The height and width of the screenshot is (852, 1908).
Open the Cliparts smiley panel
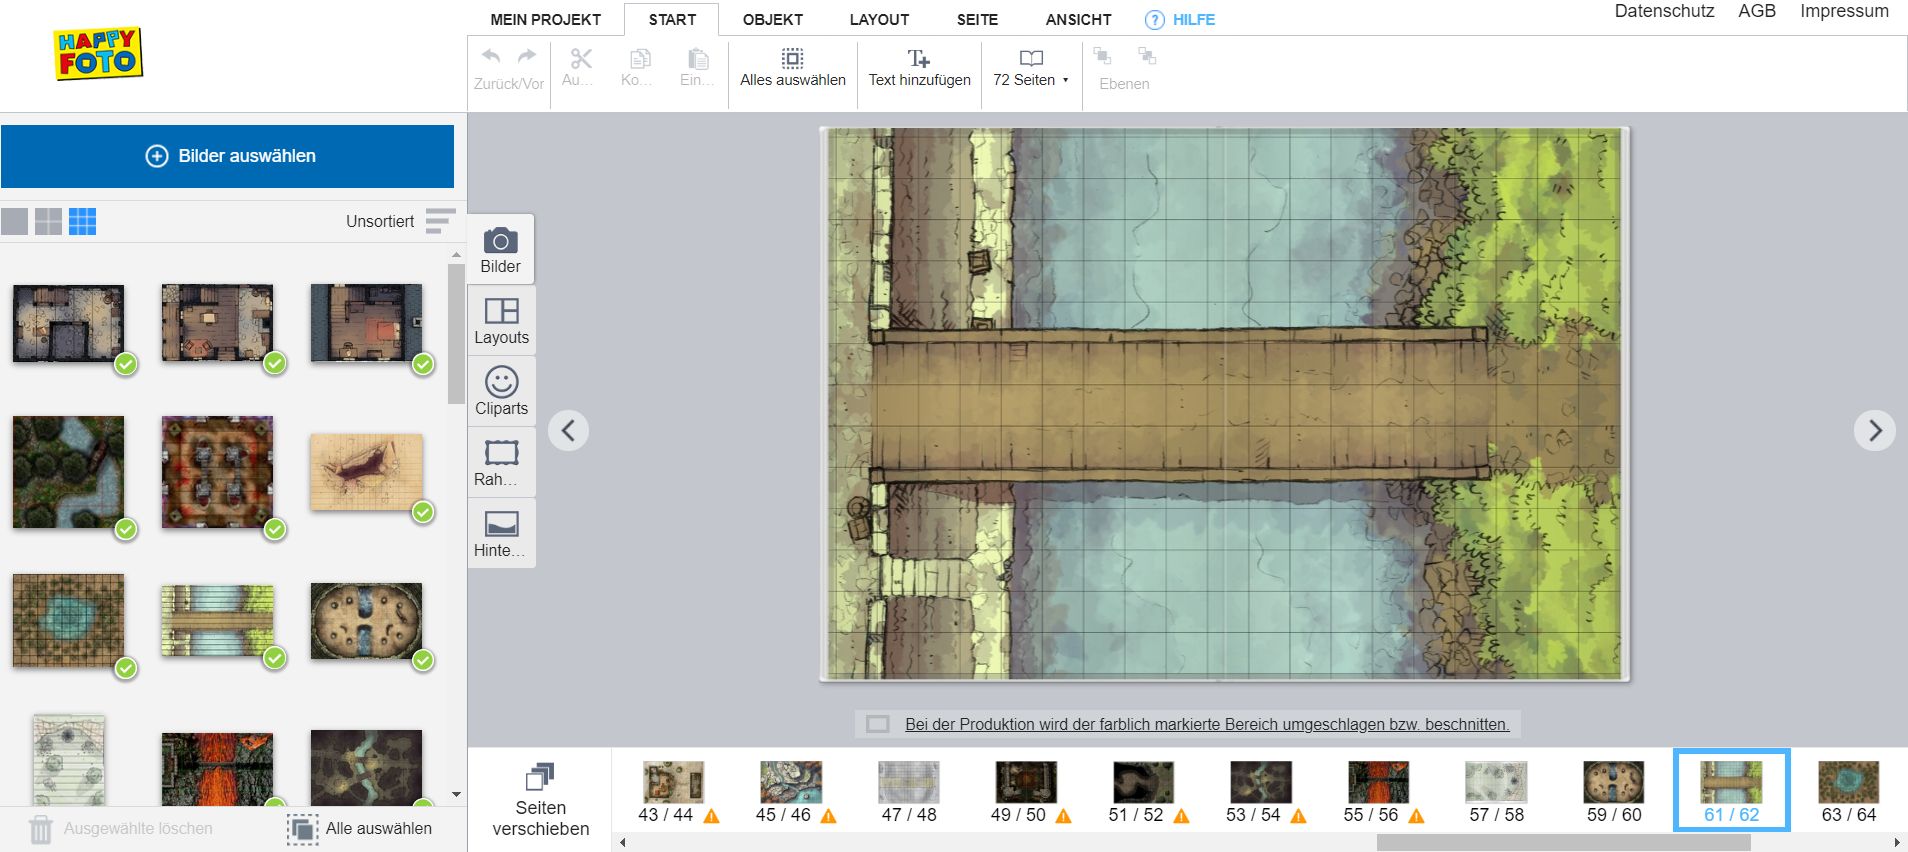pos(501,391)
